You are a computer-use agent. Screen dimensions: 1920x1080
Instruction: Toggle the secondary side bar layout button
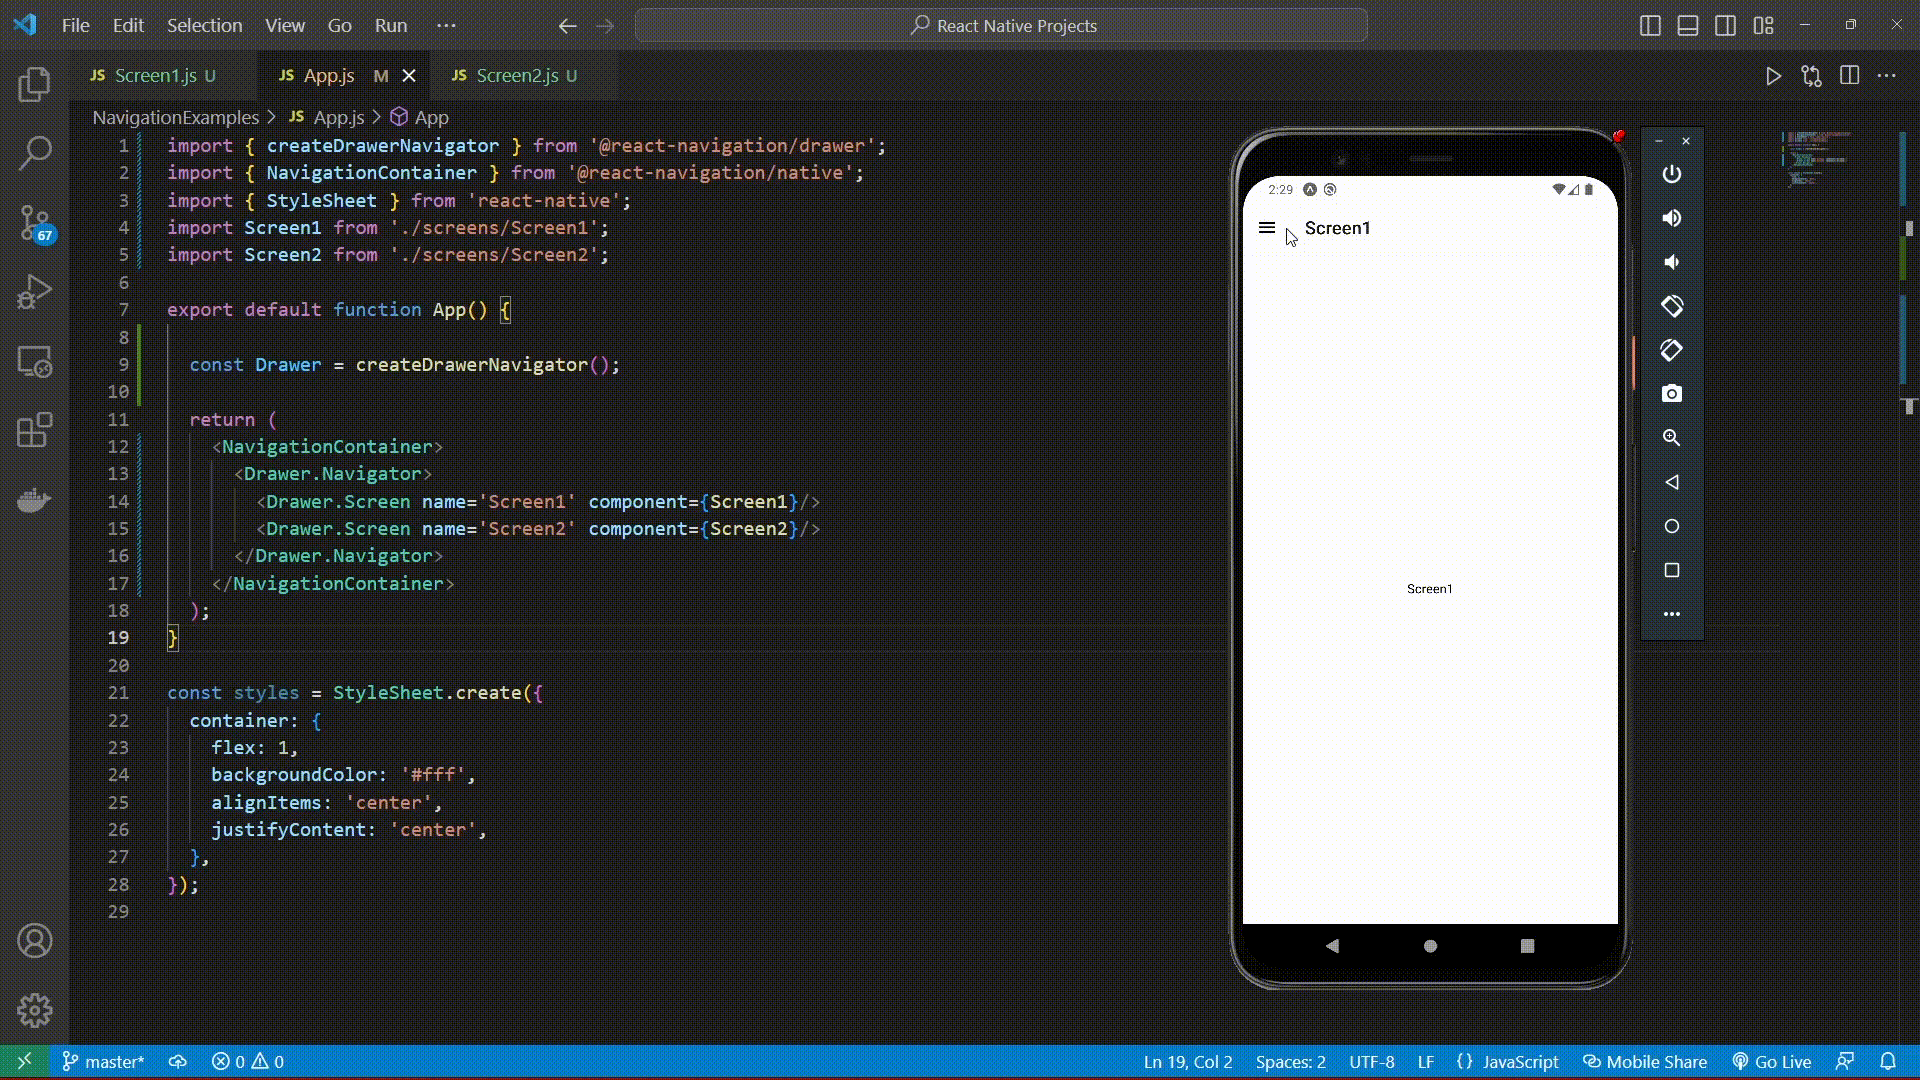(1726, 26)
